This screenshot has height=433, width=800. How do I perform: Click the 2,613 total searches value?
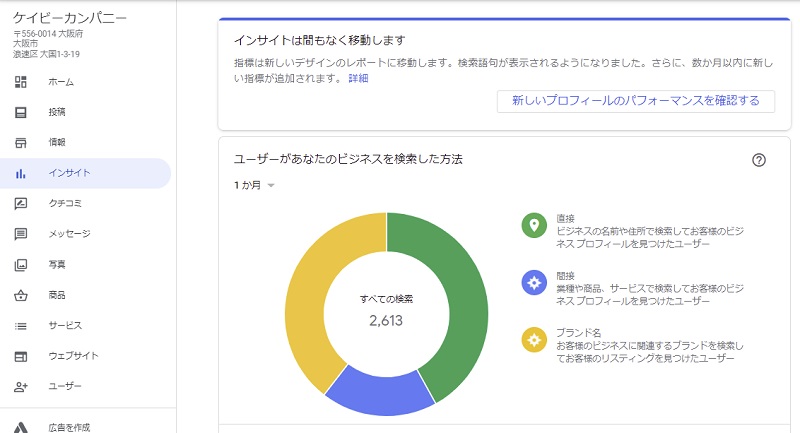[386, 321]
